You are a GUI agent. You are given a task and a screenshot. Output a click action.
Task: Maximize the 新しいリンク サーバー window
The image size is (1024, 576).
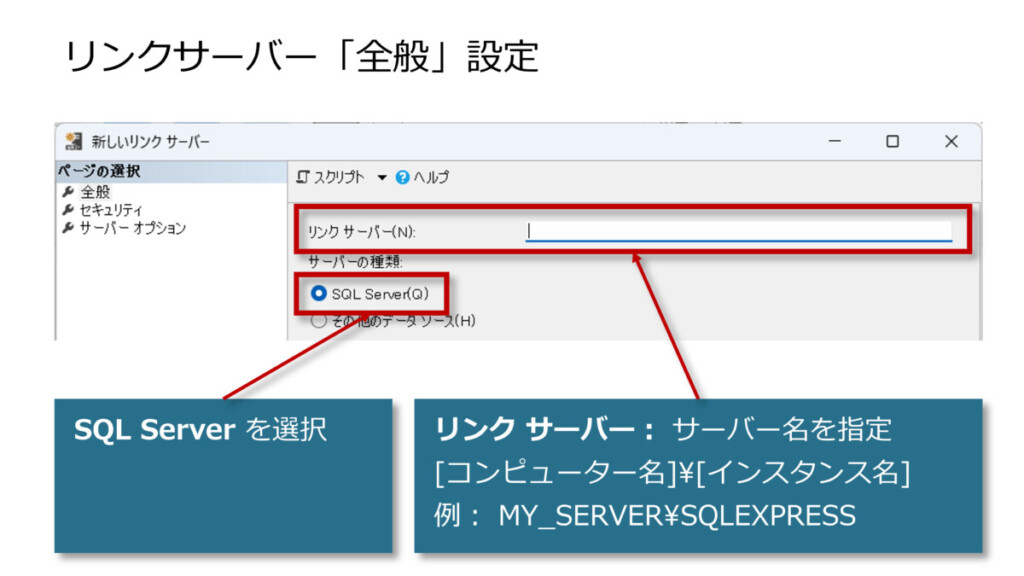coord(892,142)
